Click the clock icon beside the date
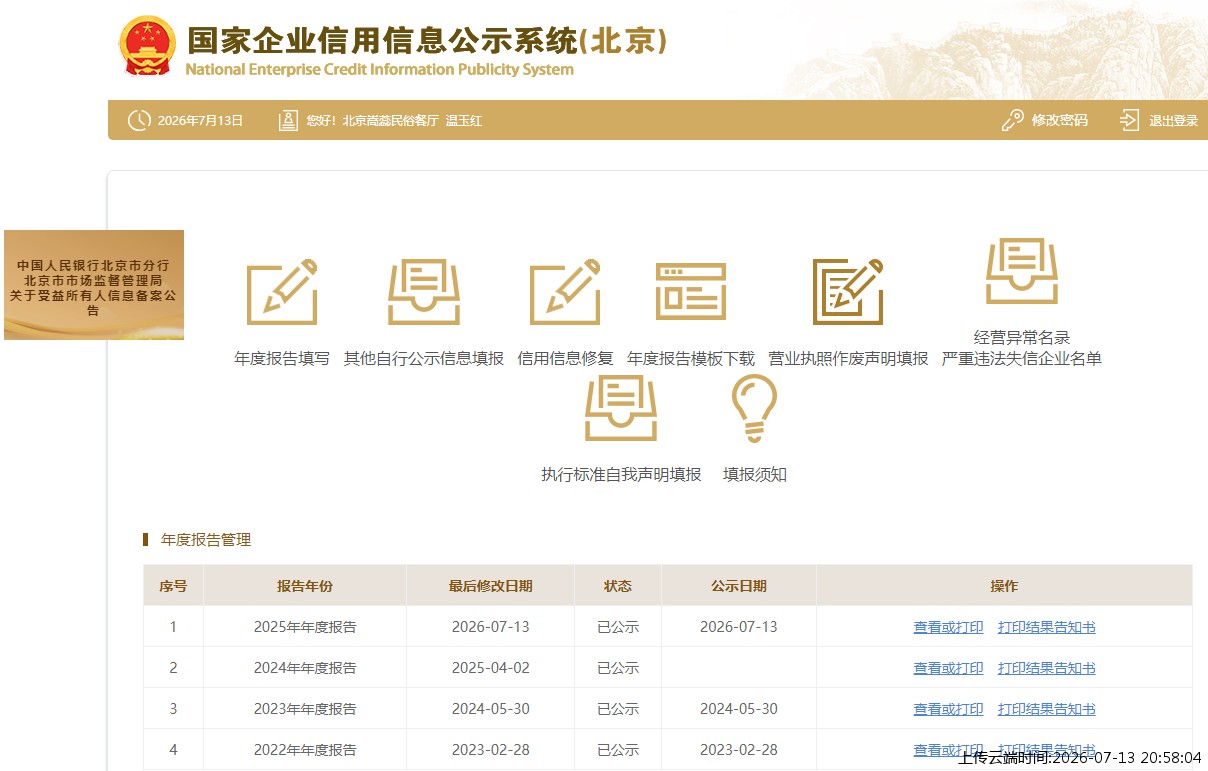 click(139, 120)
